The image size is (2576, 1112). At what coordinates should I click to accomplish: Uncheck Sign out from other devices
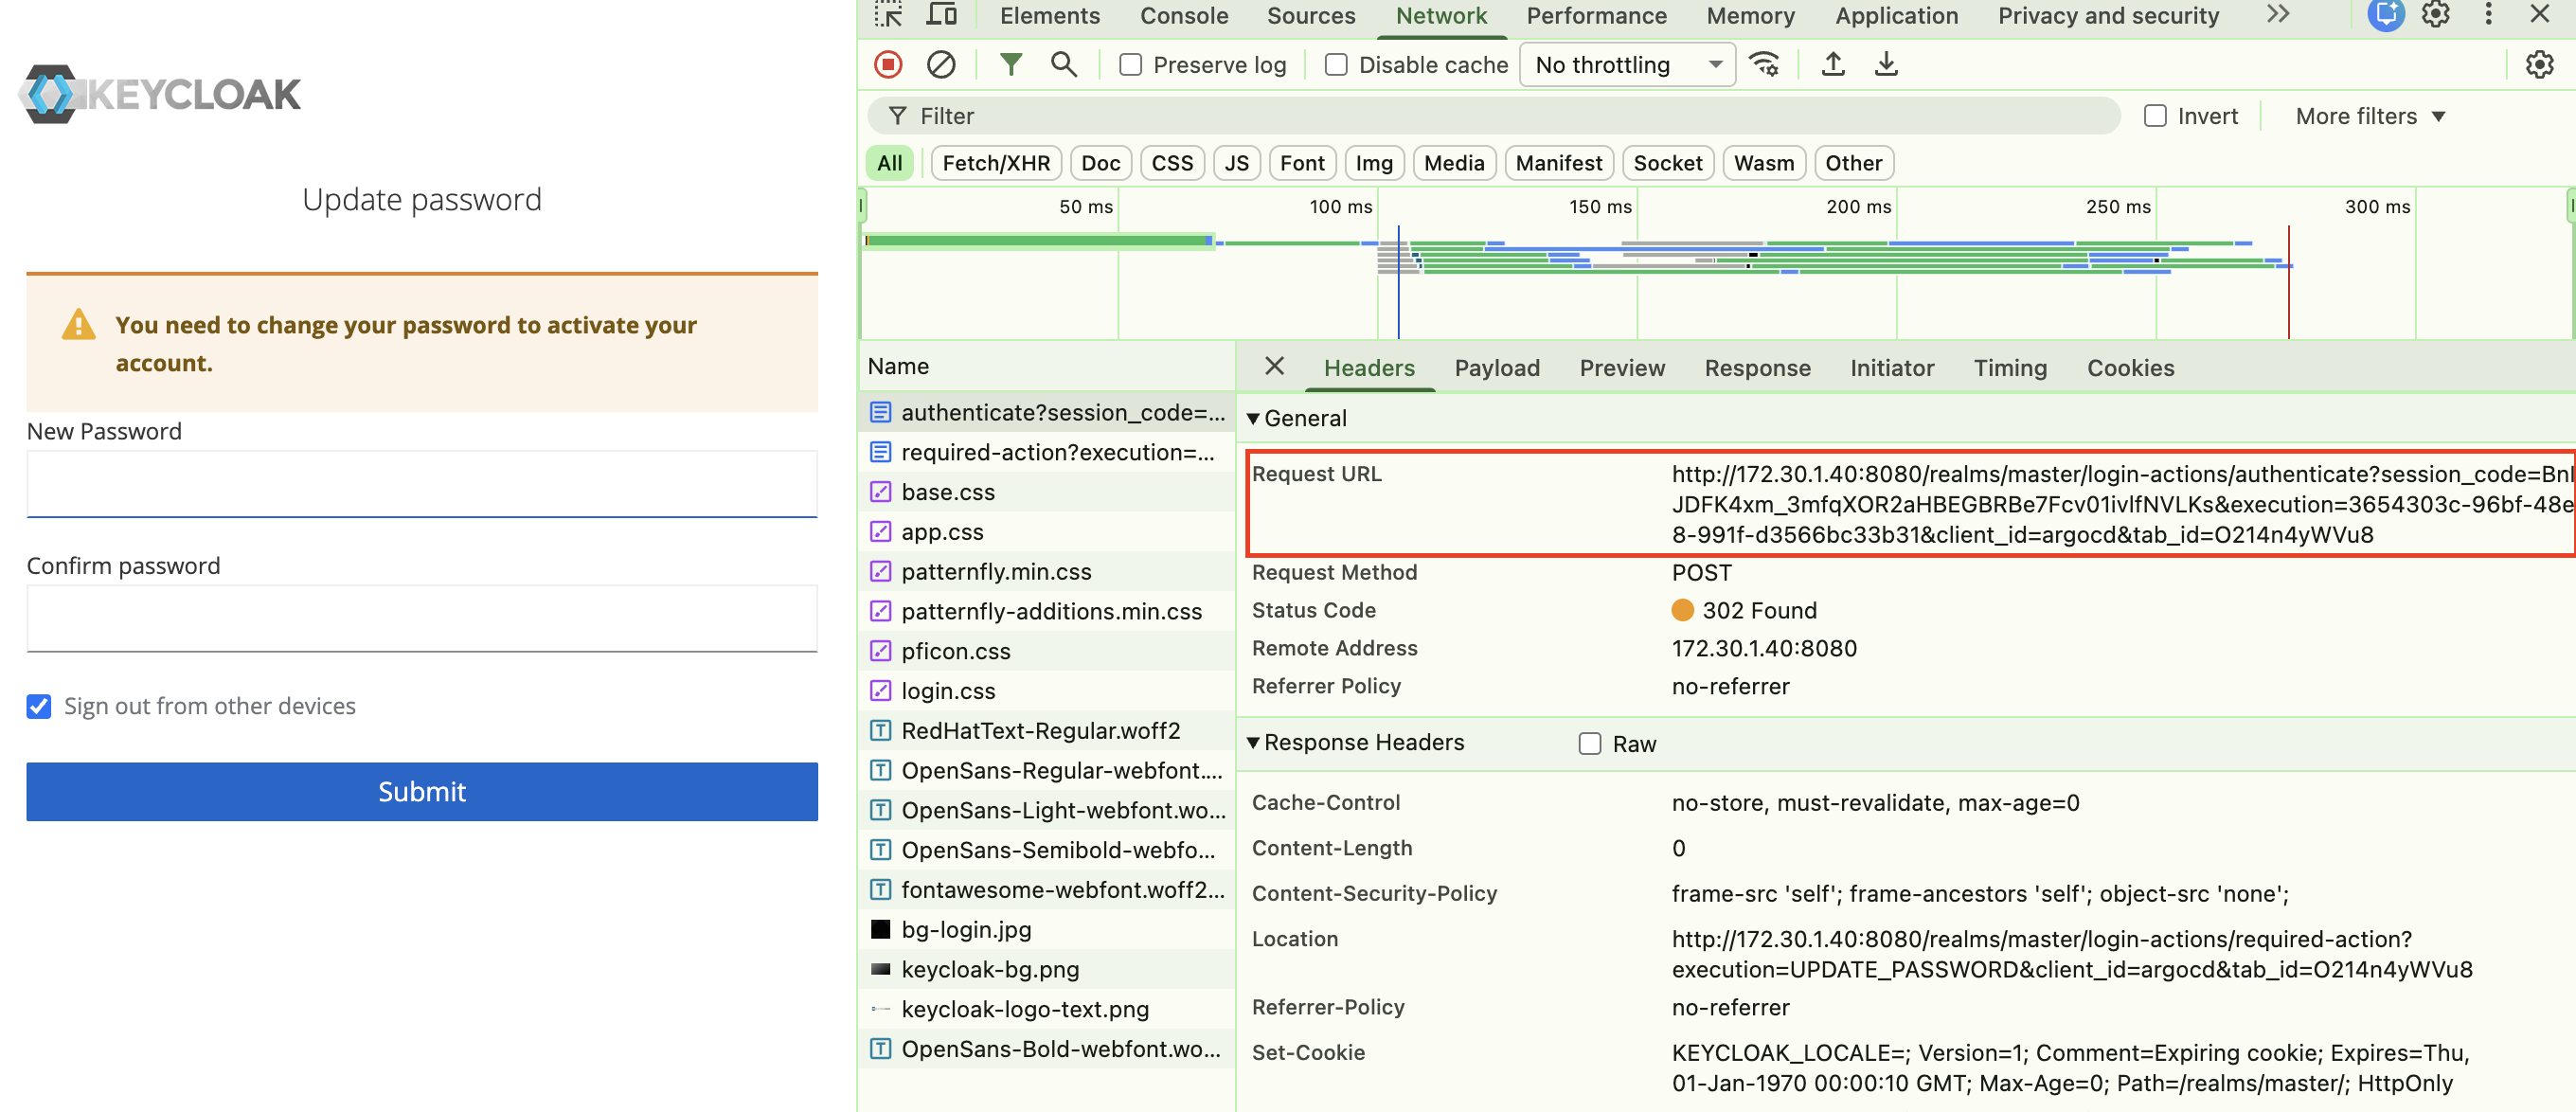coord(39,707)
